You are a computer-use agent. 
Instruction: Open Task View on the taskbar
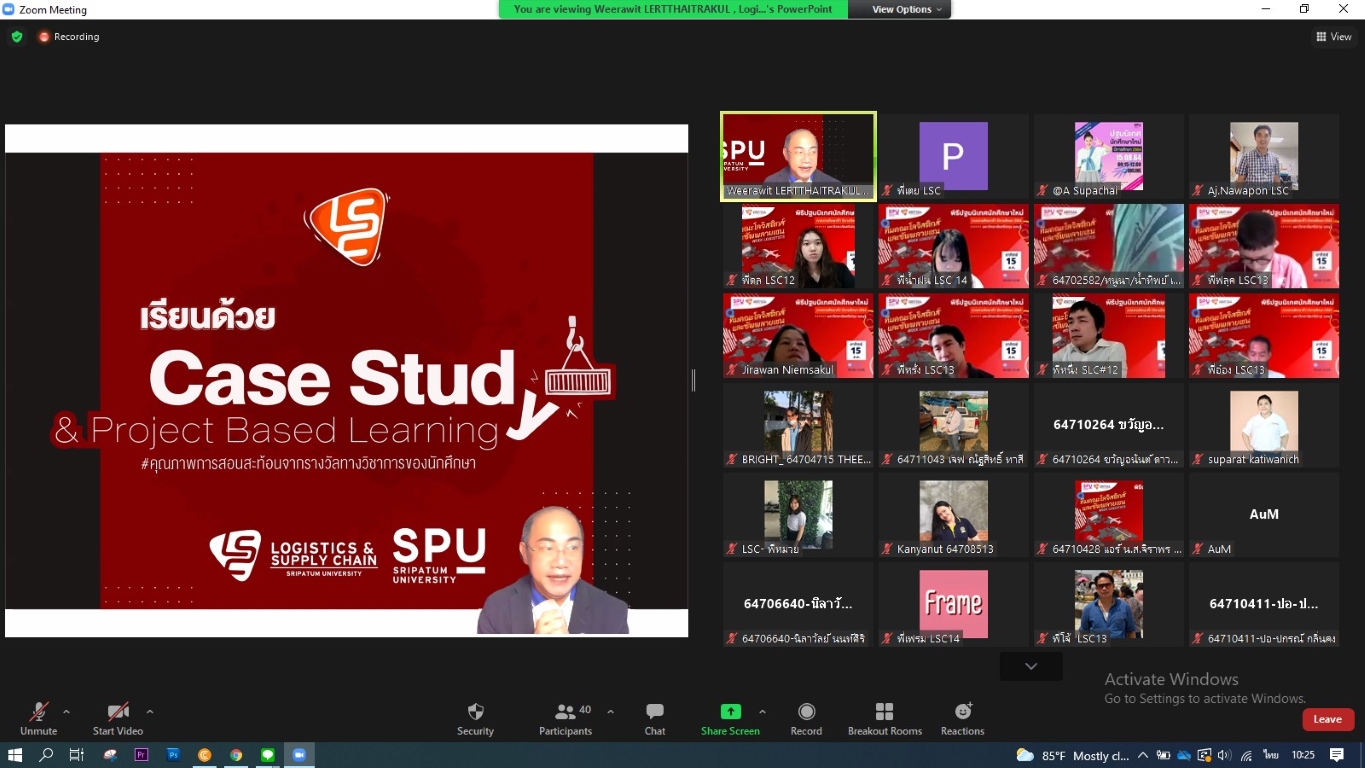(77, 755)
